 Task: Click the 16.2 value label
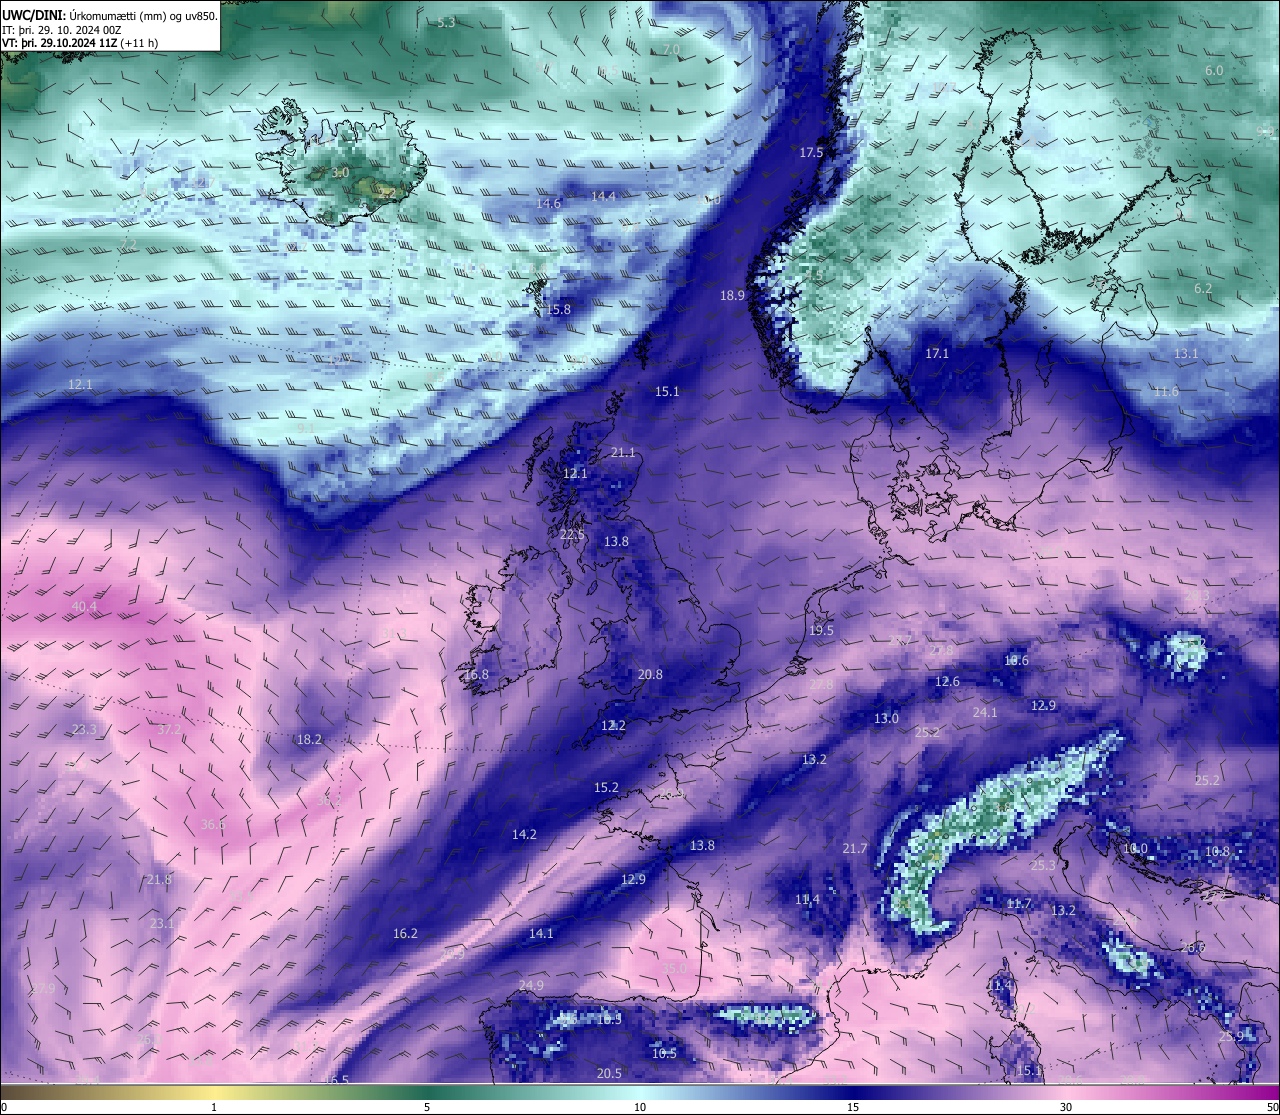405,934
